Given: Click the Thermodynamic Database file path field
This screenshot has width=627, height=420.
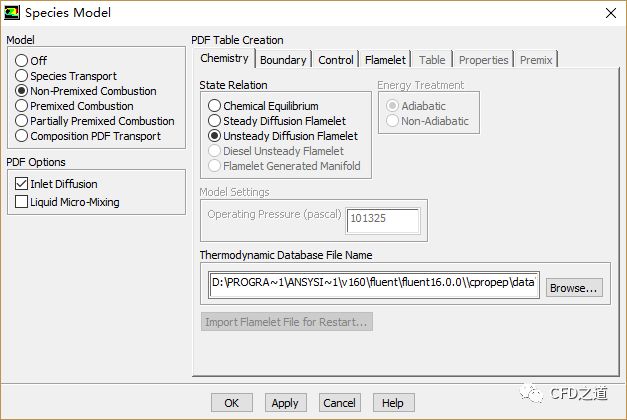Looking at the screenshot, I should (374, 287).
